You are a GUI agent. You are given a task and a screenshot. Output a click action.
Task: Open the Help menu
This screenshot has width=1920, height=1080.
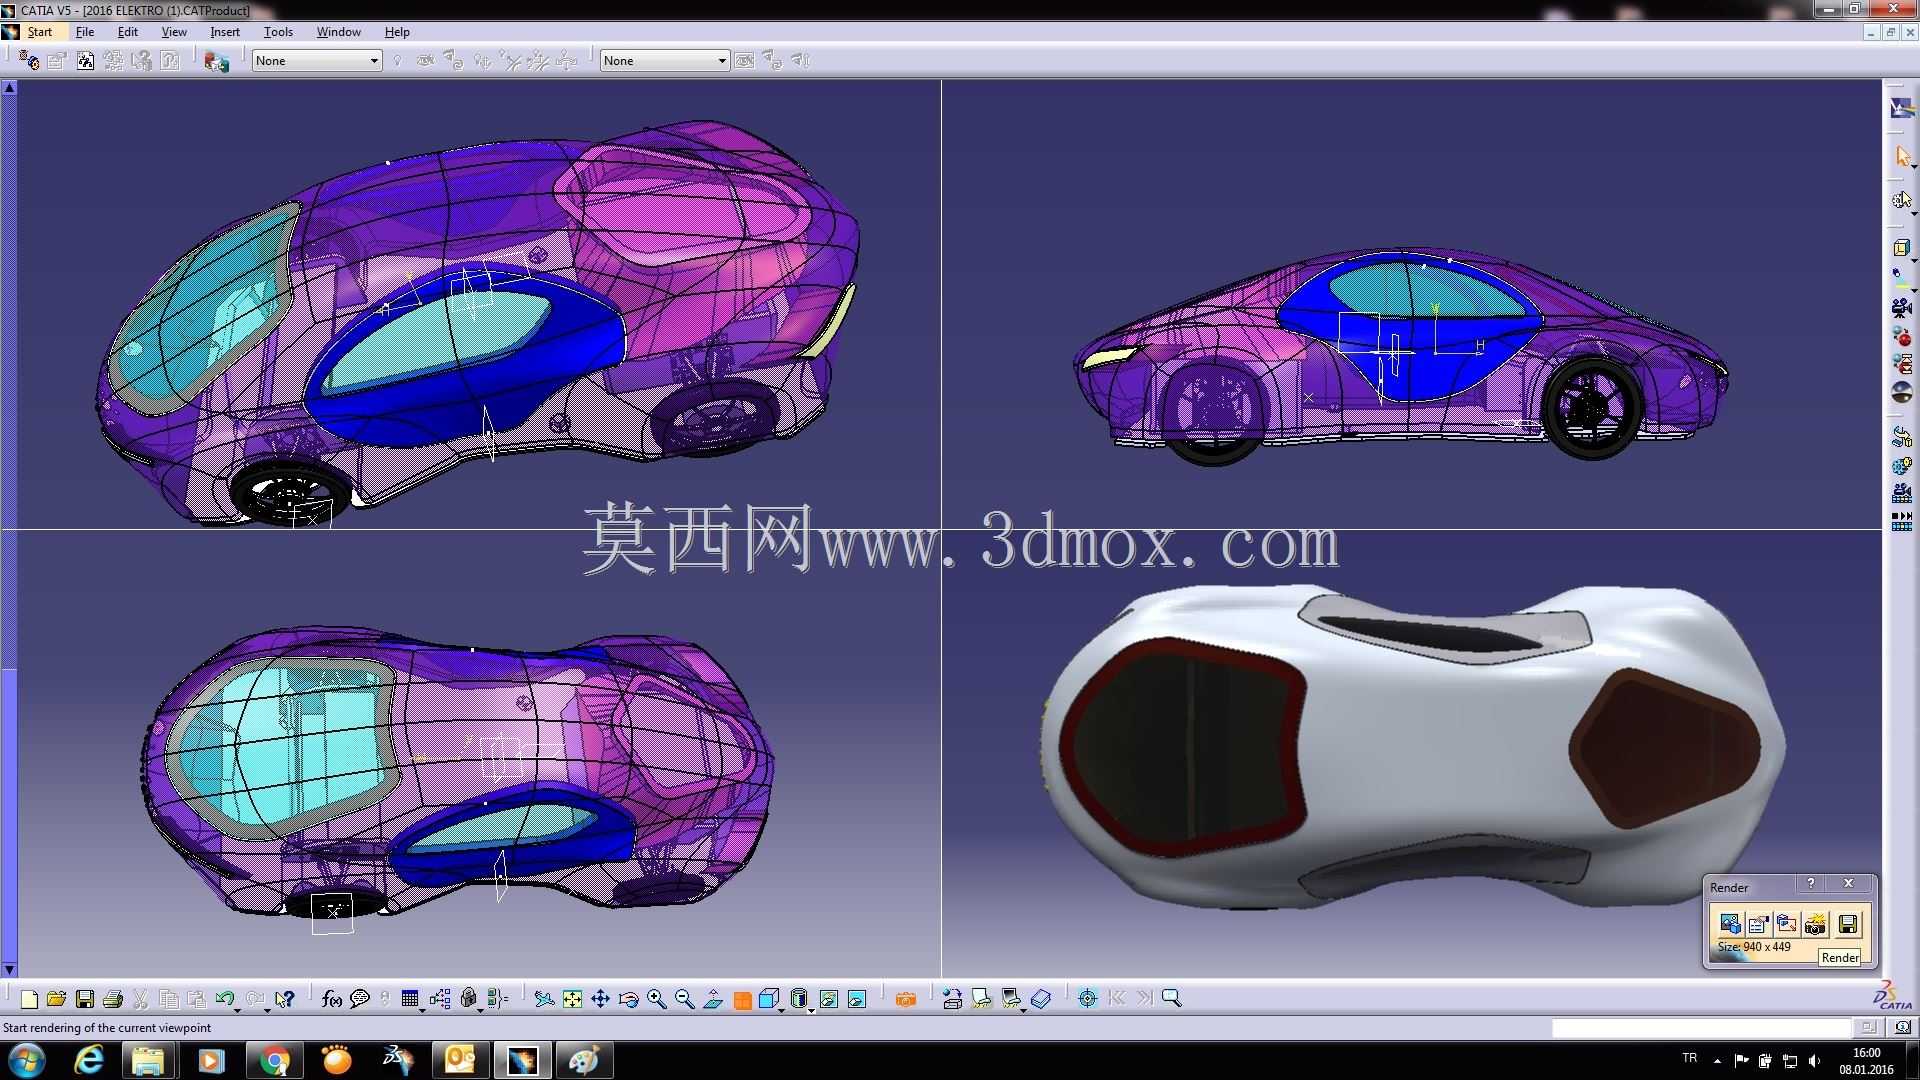click(x=397, y=32)
